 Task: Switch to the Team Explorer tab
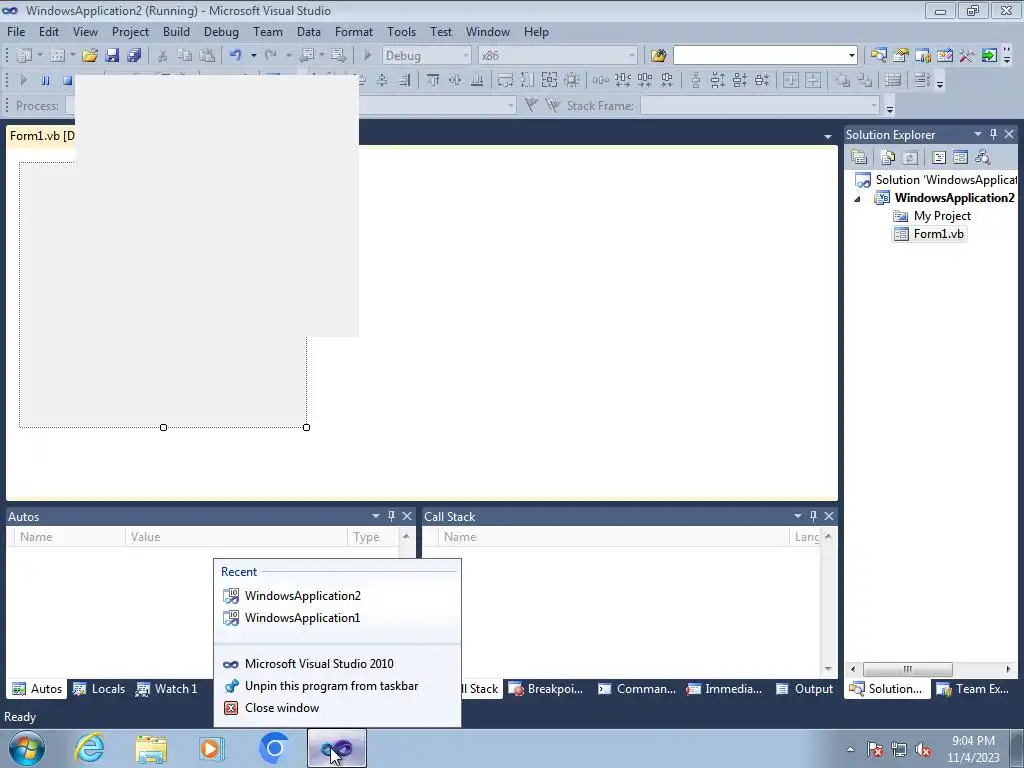click(974, 688)
